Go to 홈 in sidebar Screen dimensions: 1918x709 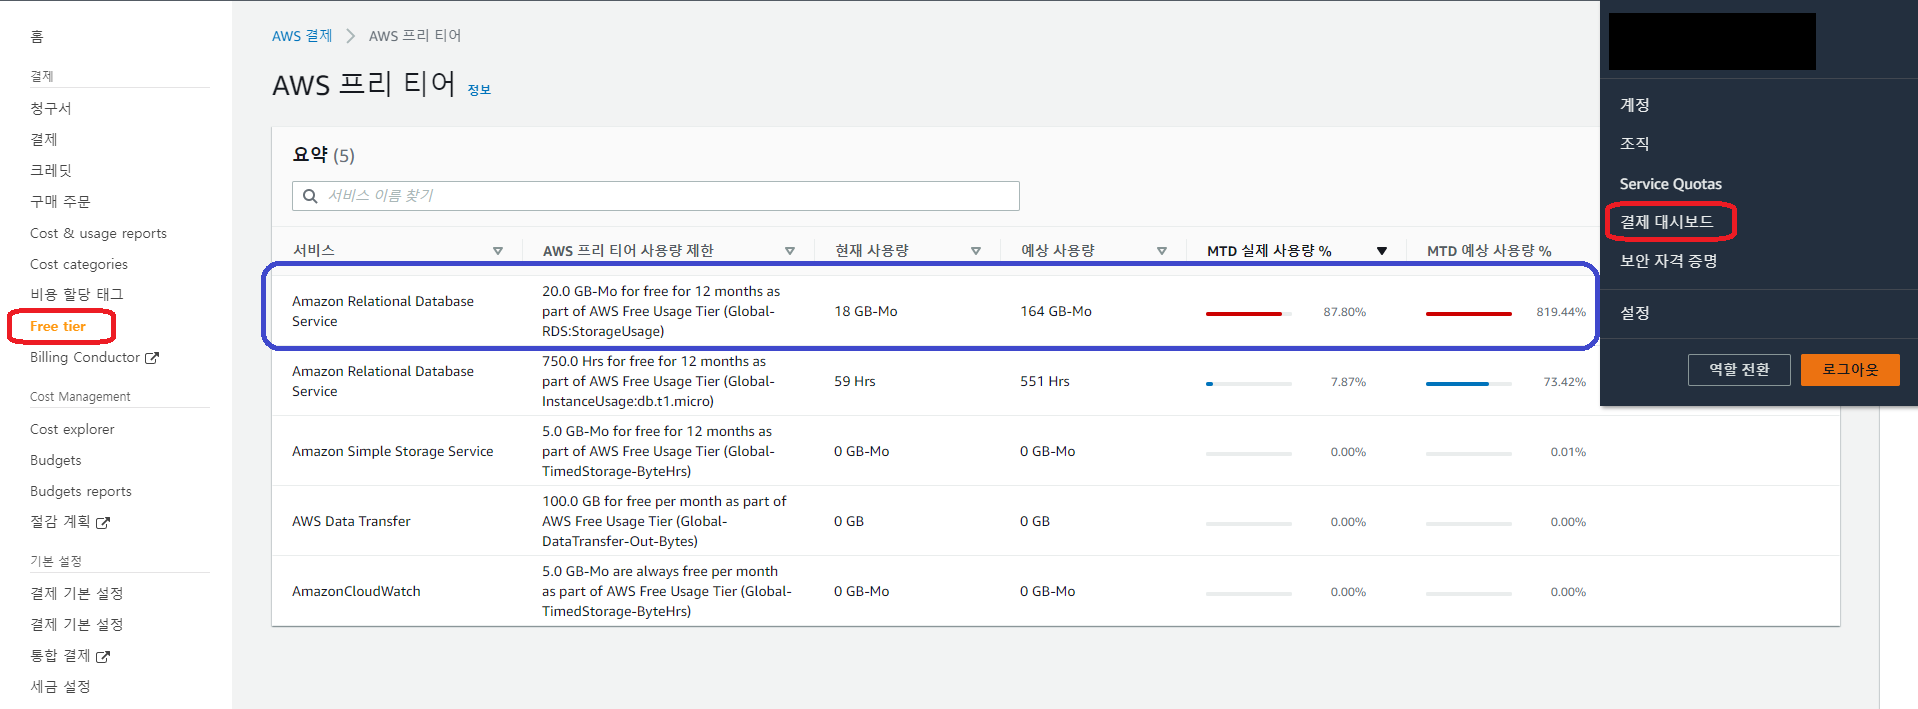pyautogui.click(x=37, y=37)
